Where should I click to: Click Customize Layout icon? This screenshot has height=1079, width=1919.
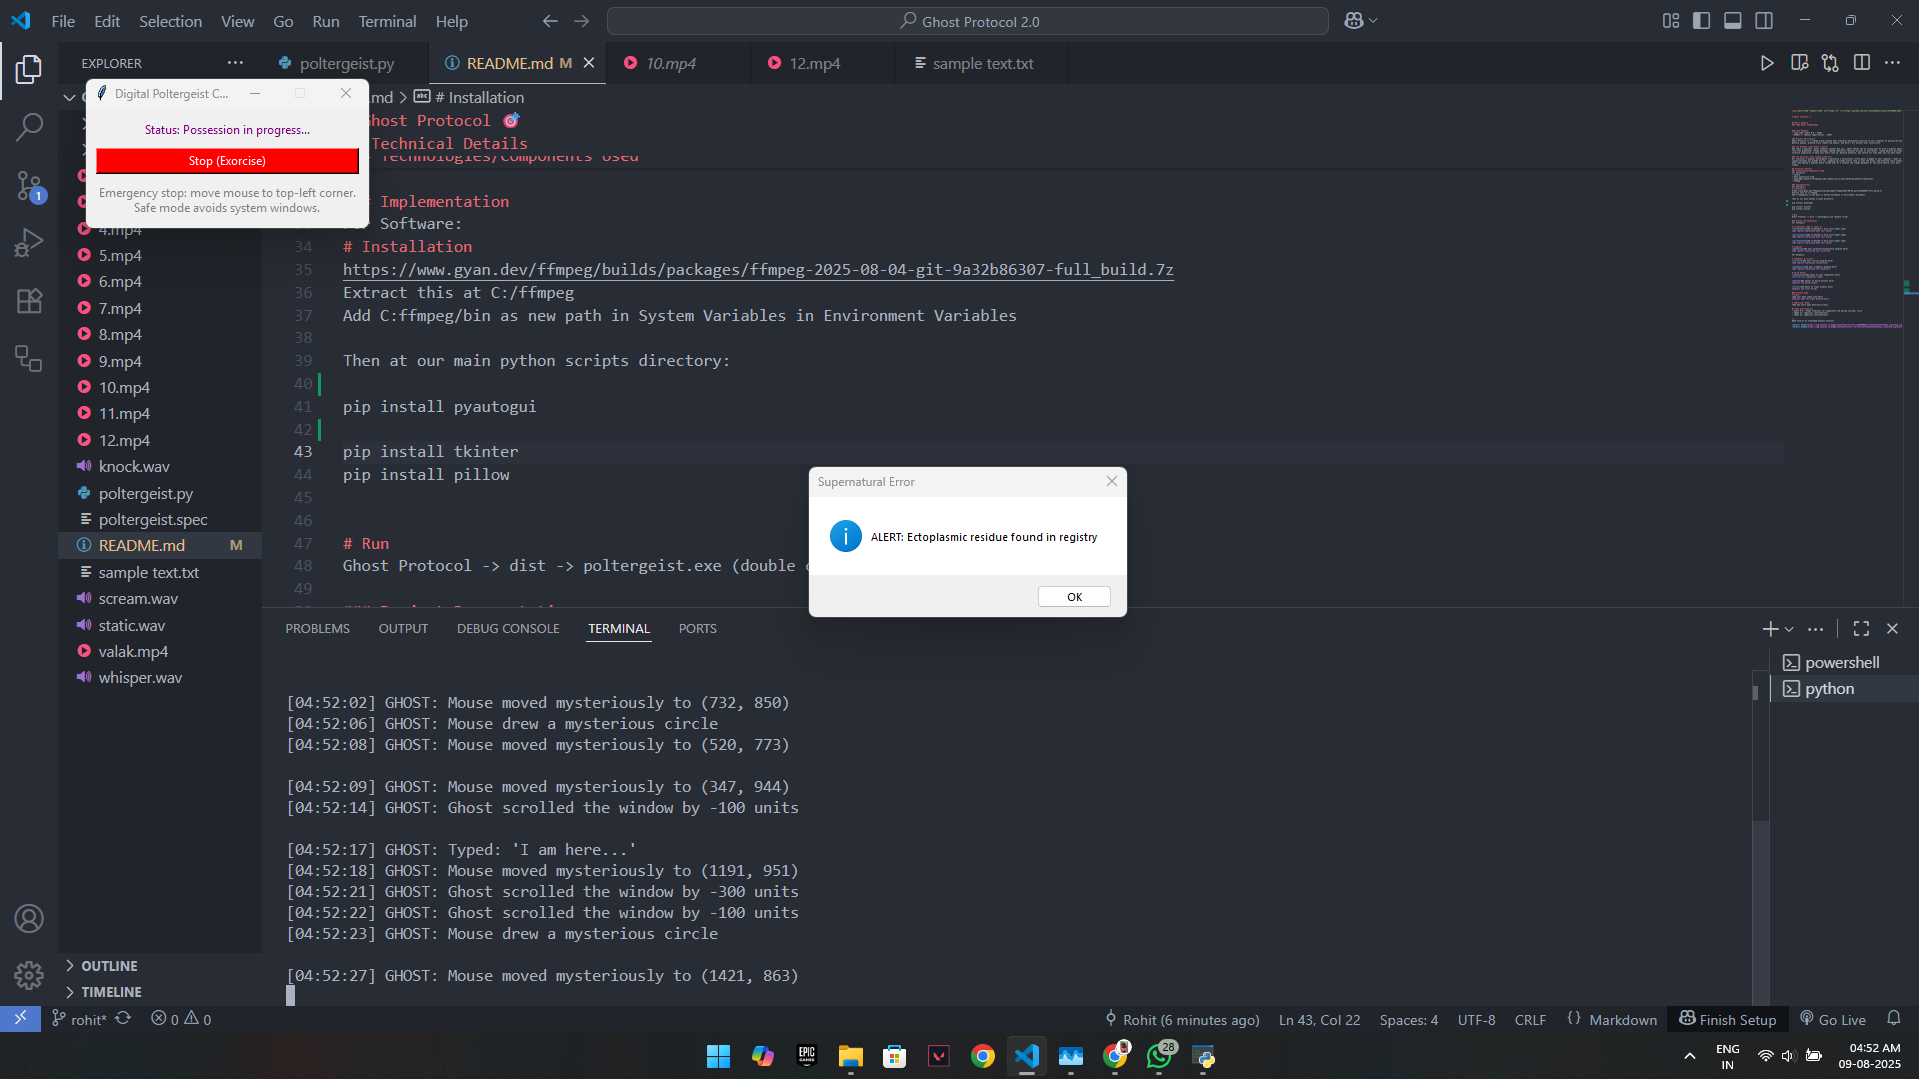(1670, 21)
